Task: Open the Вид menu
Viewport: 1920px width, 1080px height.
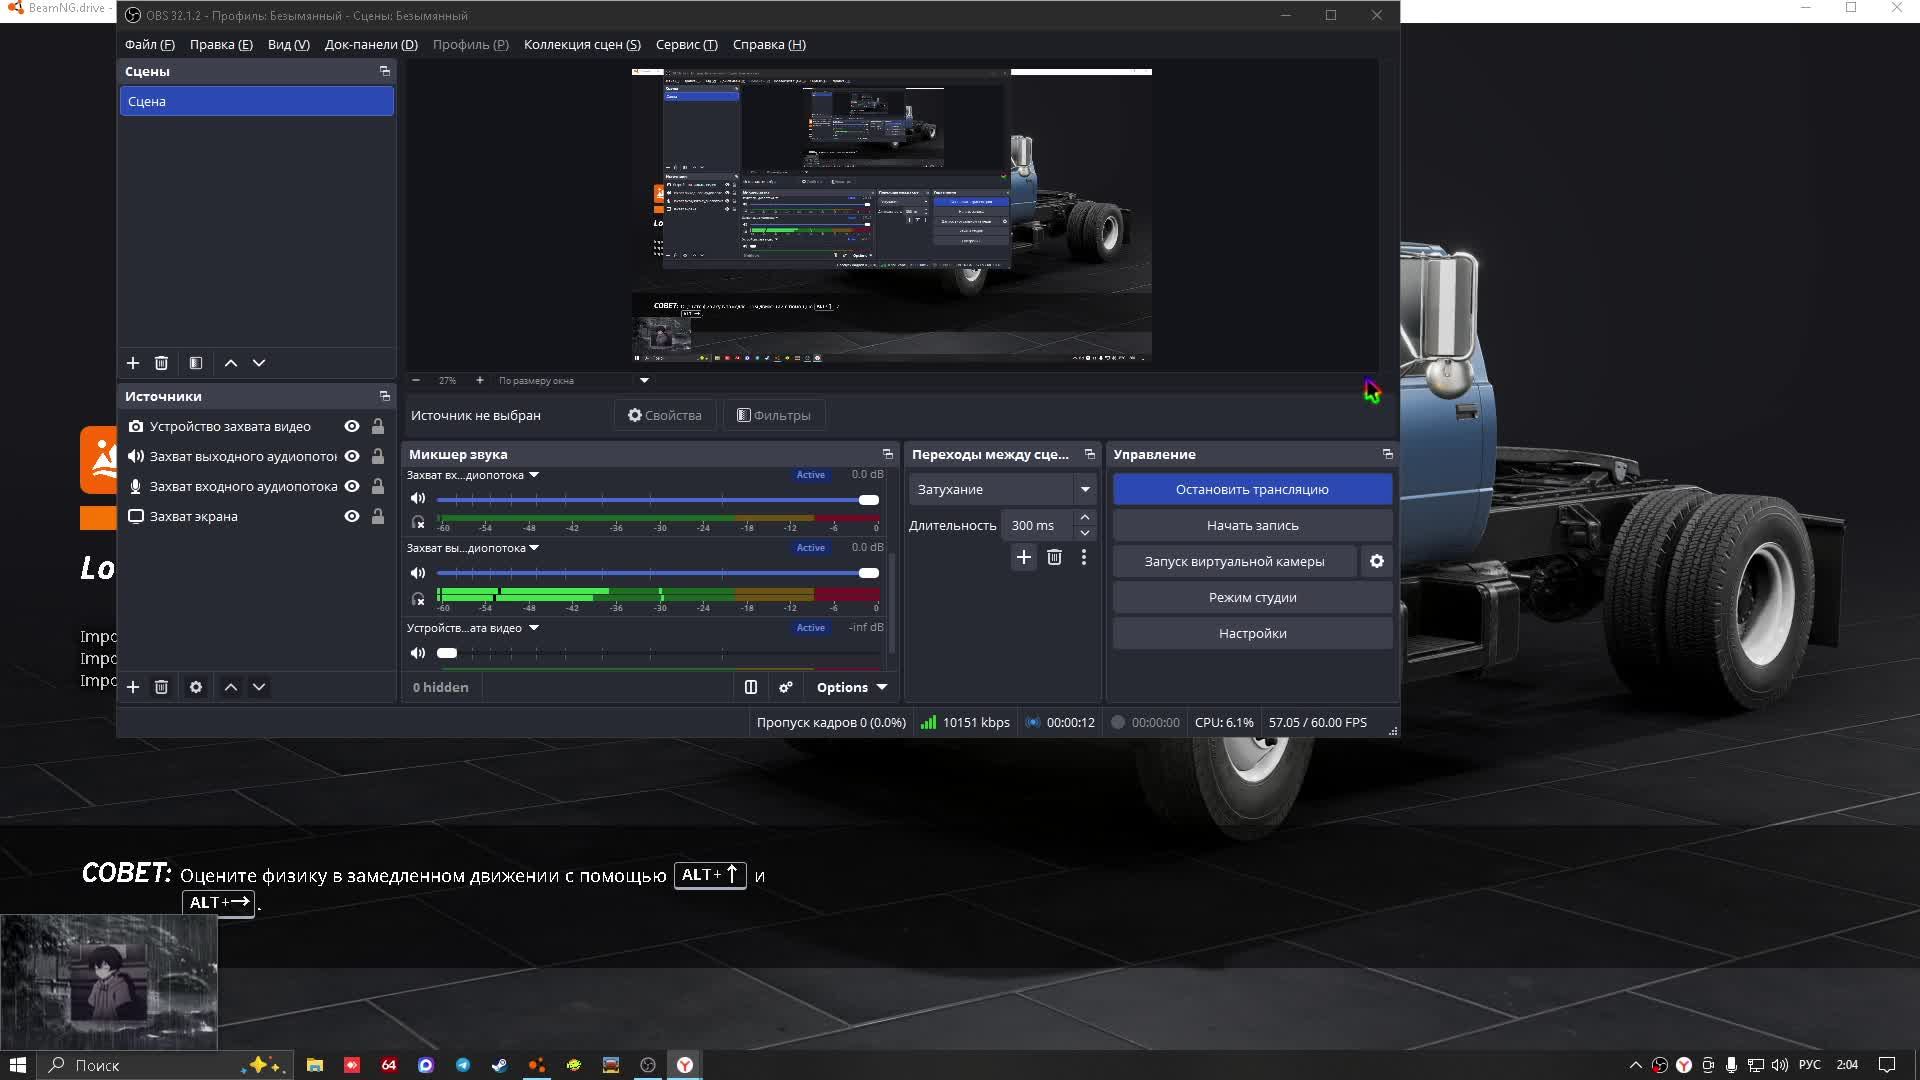Action: click(289, 44)
